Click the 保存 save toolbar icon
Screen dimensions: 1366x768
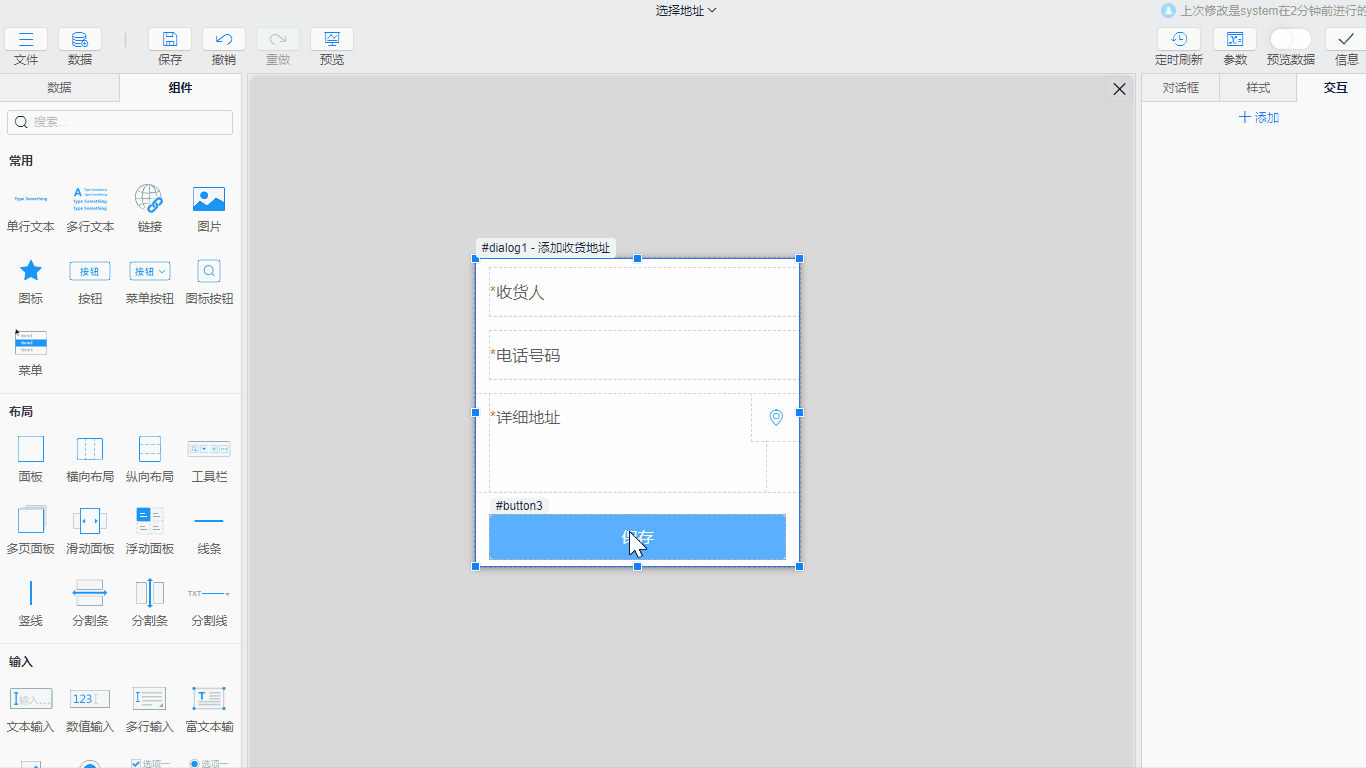point(170,40)
